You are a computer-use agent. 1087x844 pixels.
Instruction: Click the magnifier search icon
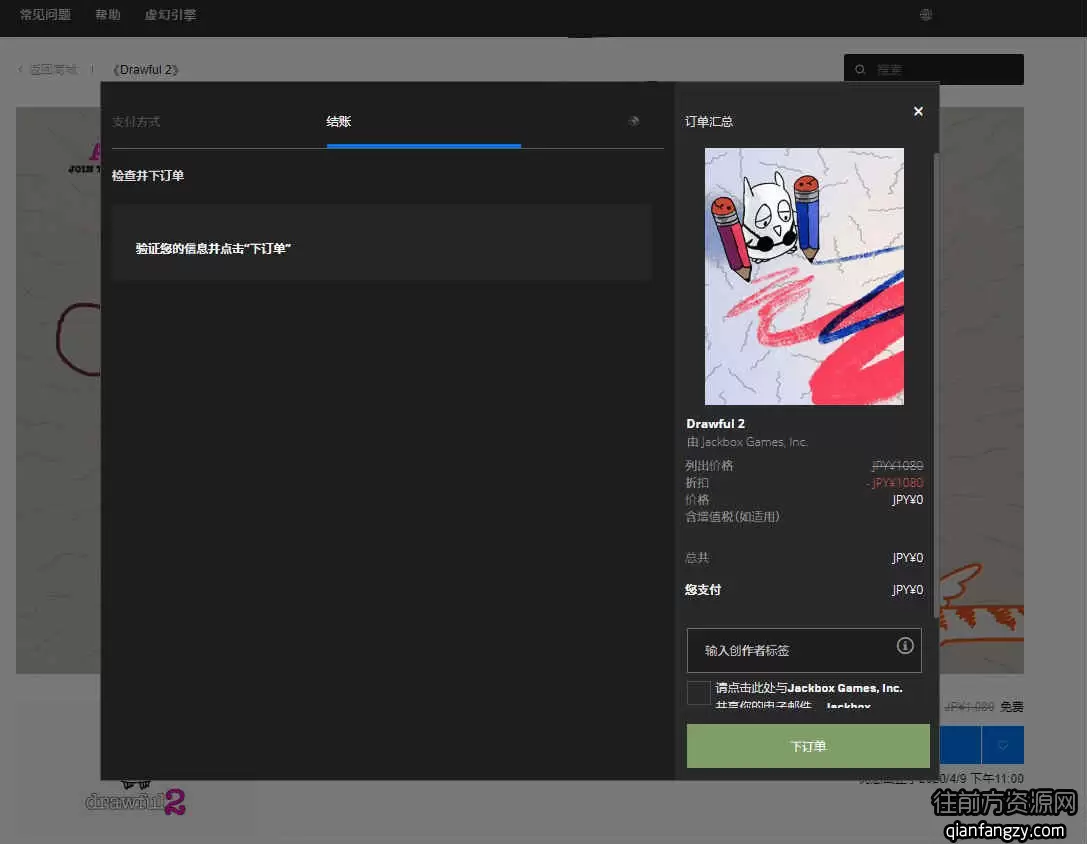pos(860,69)
